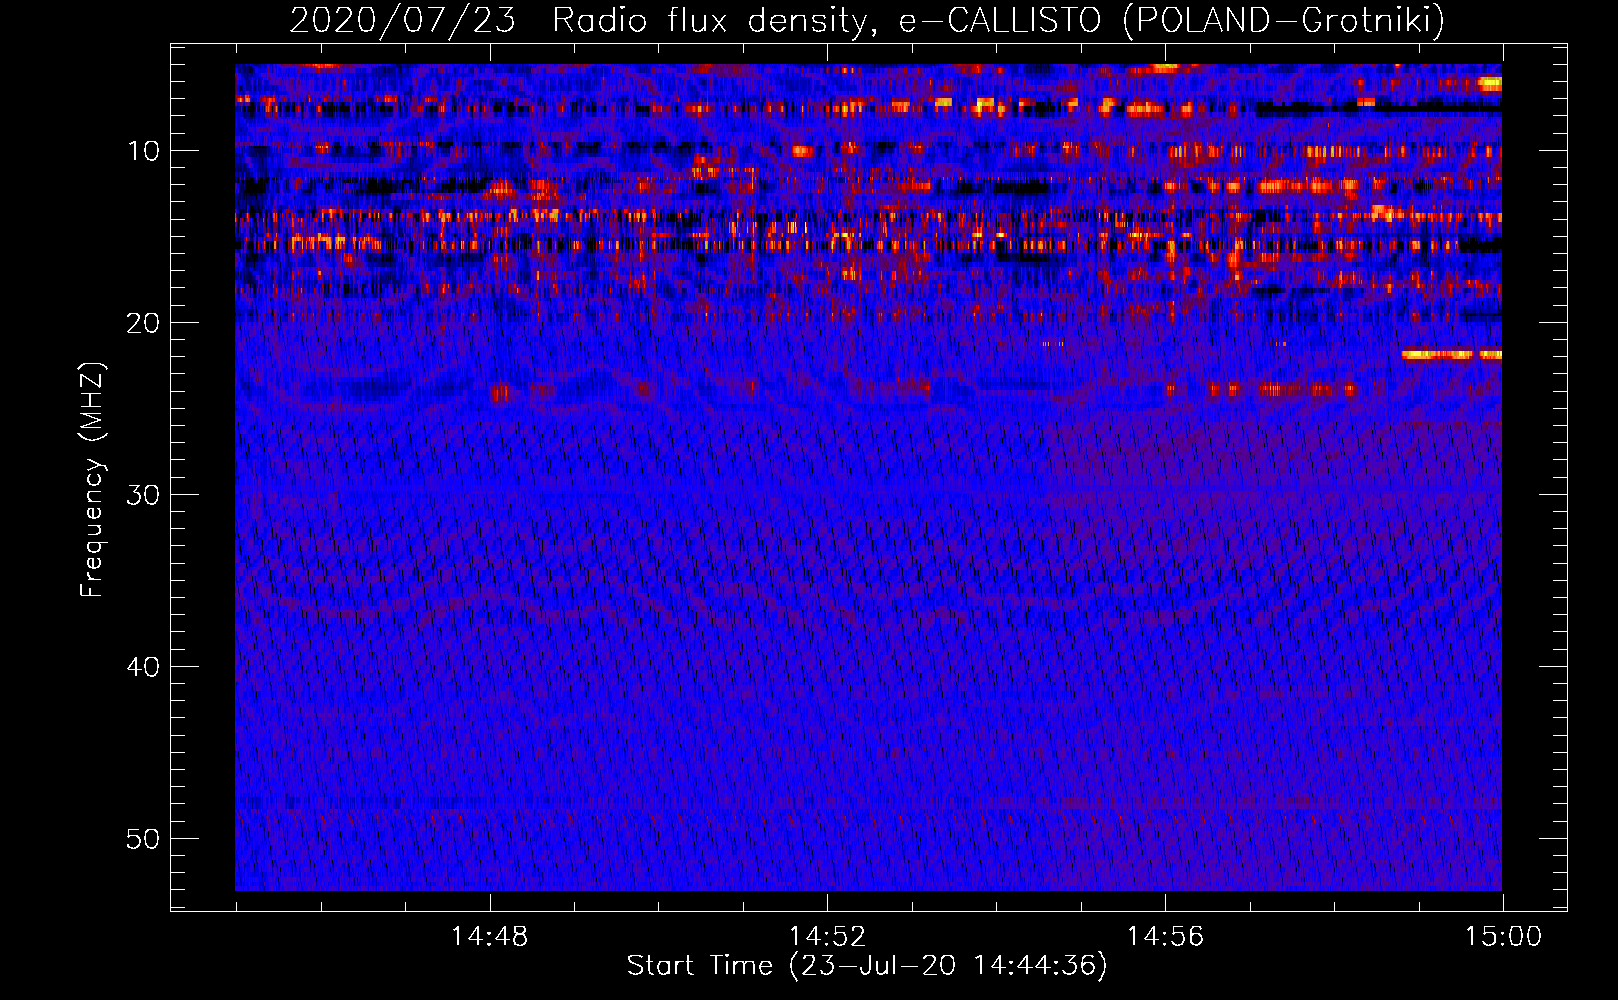This screenshot has width=1618, height=1000.
Task: Click the 14:52 time tick label
Action: click(827, 937)
